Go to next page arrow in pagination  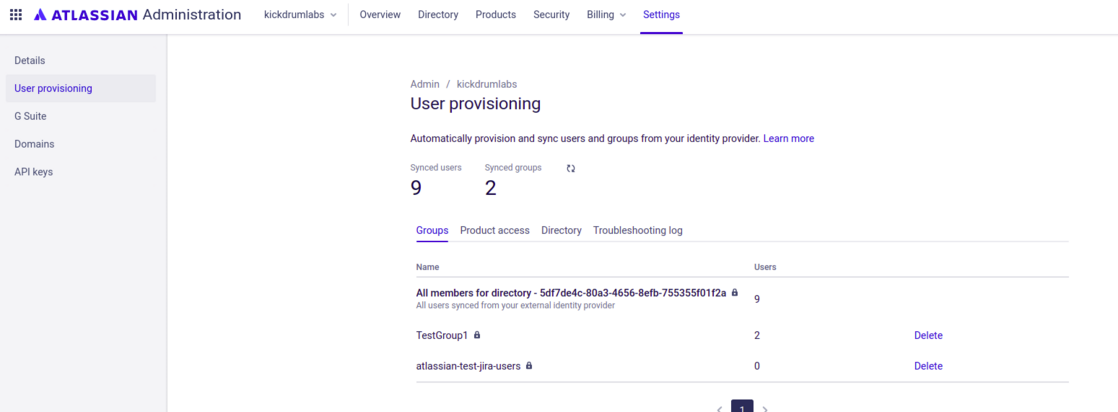(766, 409)
